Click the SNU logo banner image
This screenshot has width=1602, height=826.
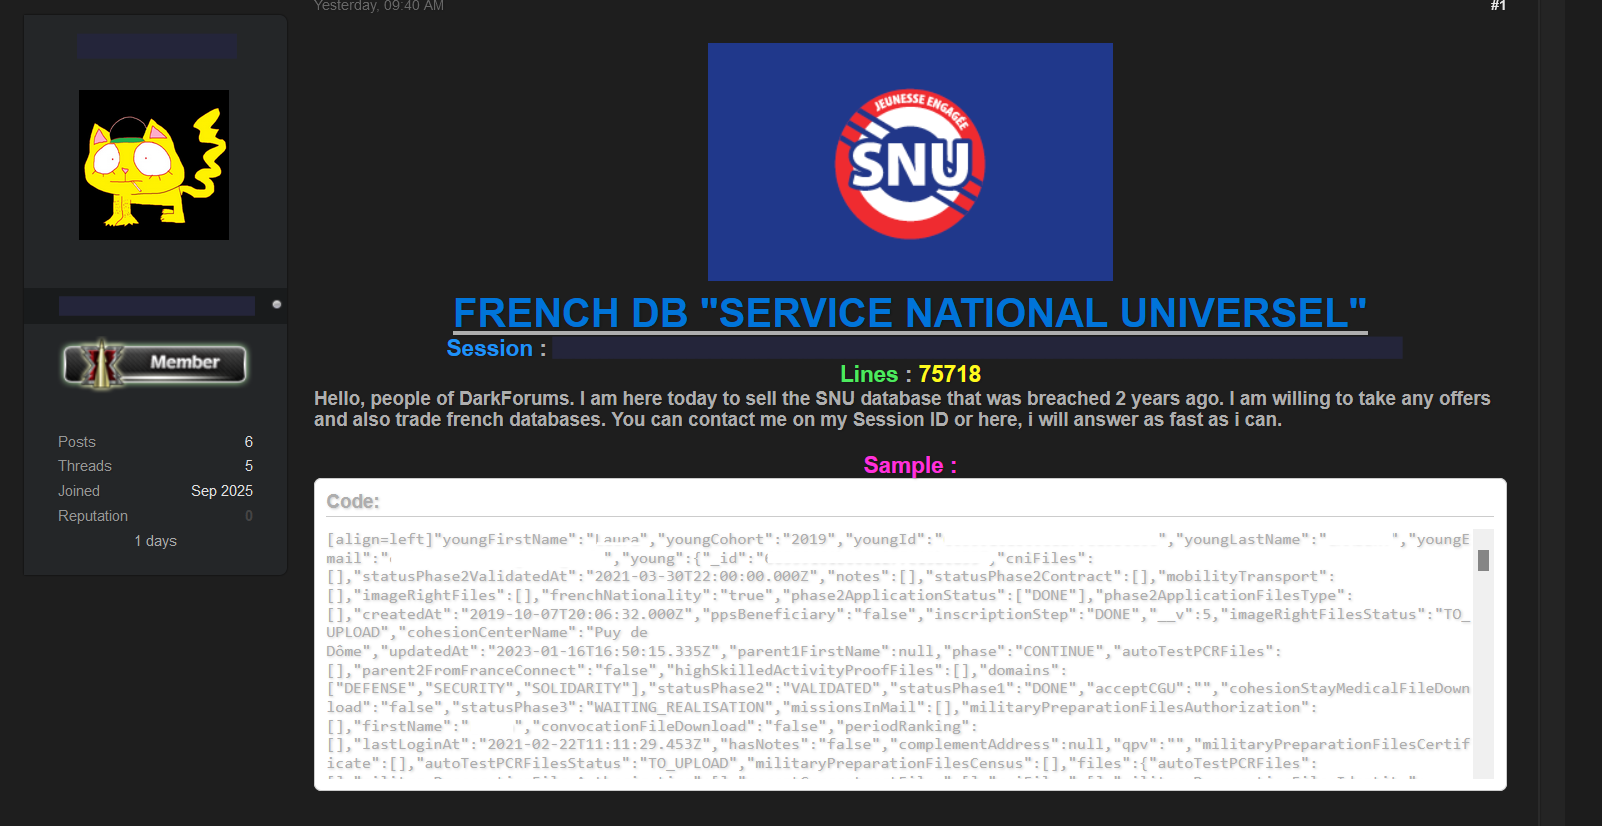point(910,162)
